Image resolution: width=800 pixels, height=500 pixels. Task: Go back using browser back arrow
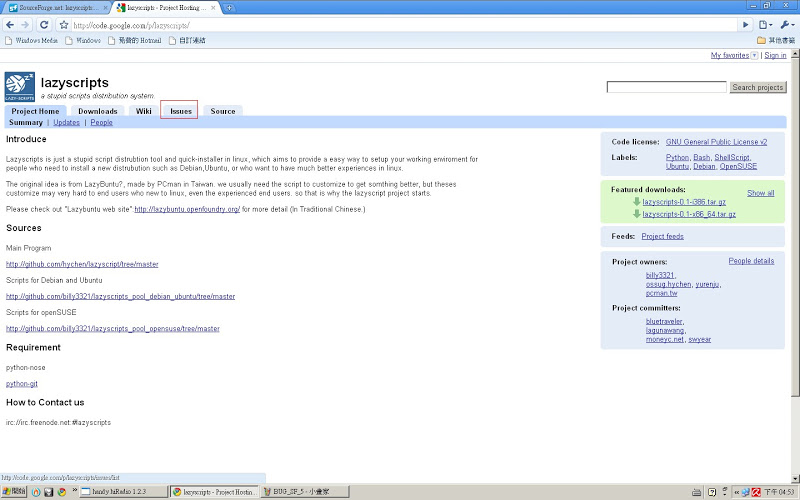[x=10, y=24]
